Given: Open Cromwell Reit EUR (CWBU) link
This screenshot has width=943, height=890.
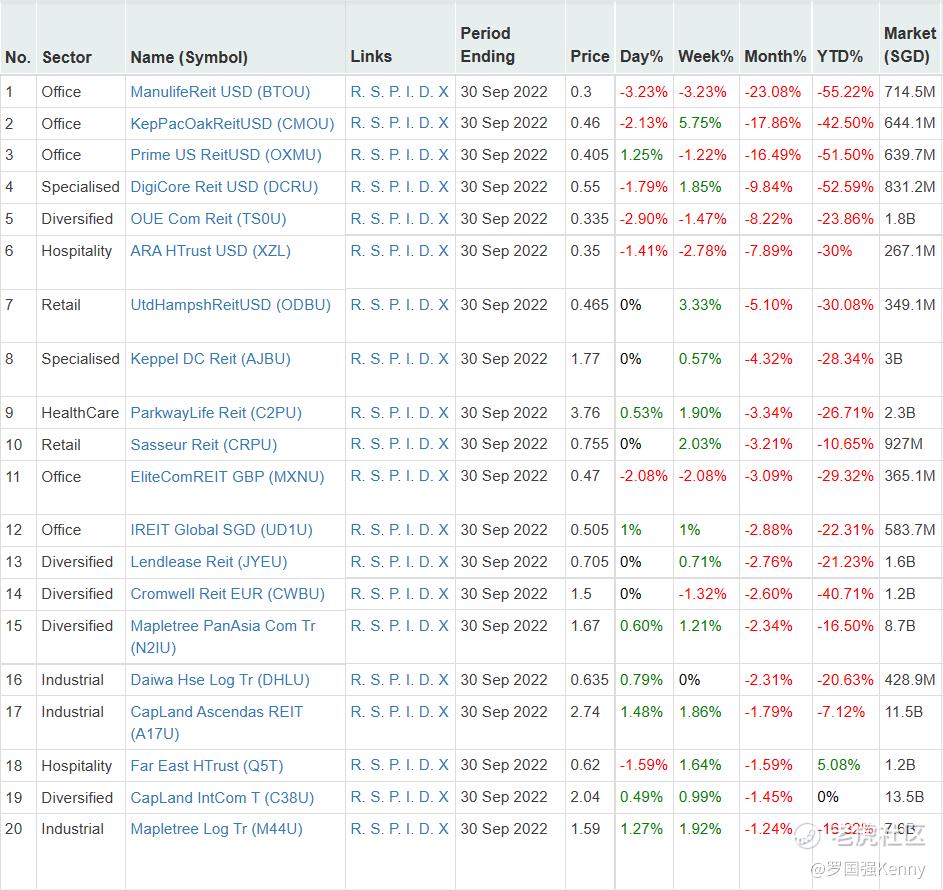Looking at the screenshot, I should [227, 594].
